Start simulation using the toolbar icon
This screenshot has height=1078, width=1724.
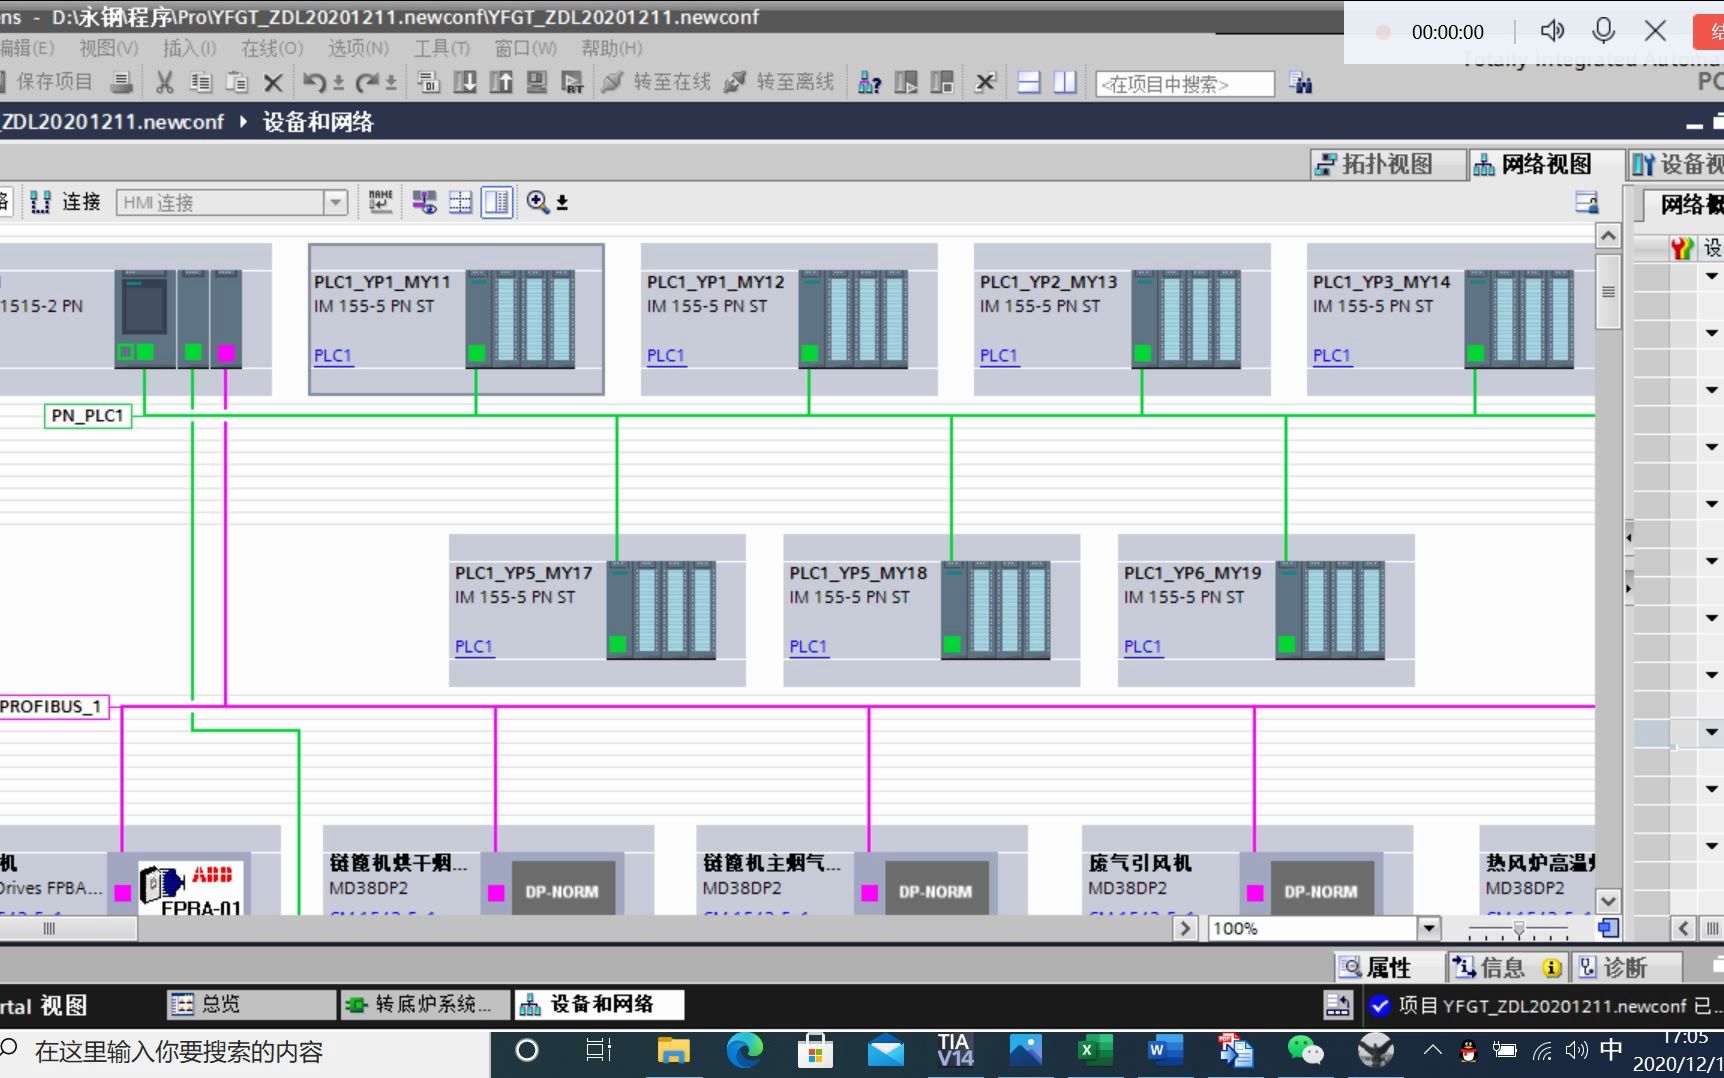click(x=537, y=83)
